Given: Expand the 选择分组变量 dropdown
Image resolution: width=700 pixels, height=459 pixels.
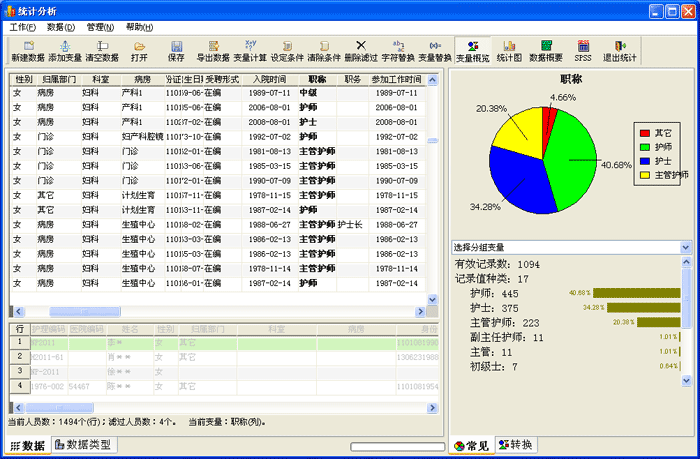Looking at the screenshot, I should [x=686, y=247].
